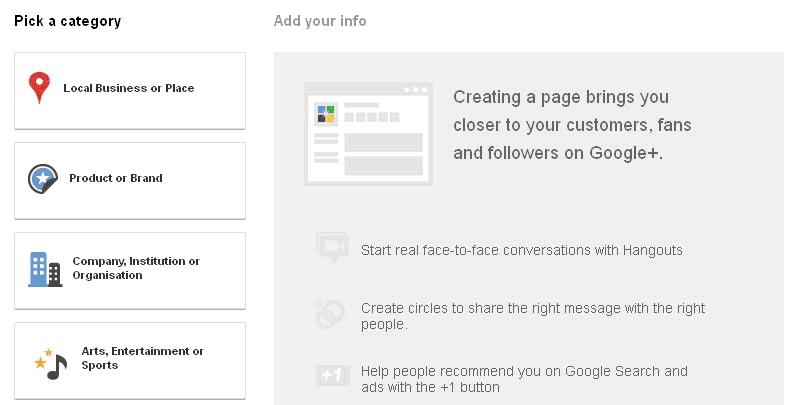The width and height of the screenshot is (801, 405).
Task: Click the +1 button icon
Action: click(332, 376)
